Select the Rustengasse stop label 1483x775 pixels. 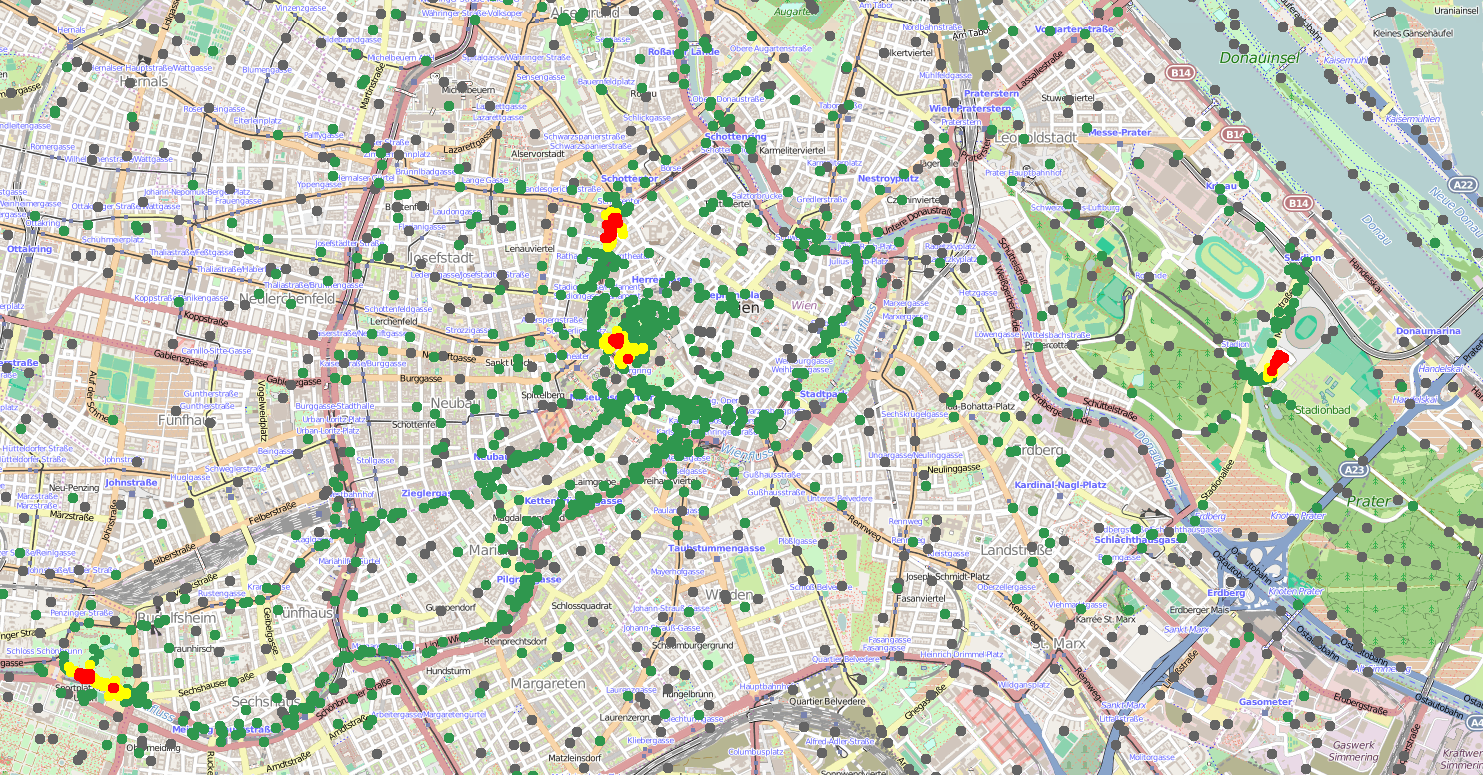tap(221, 593)
